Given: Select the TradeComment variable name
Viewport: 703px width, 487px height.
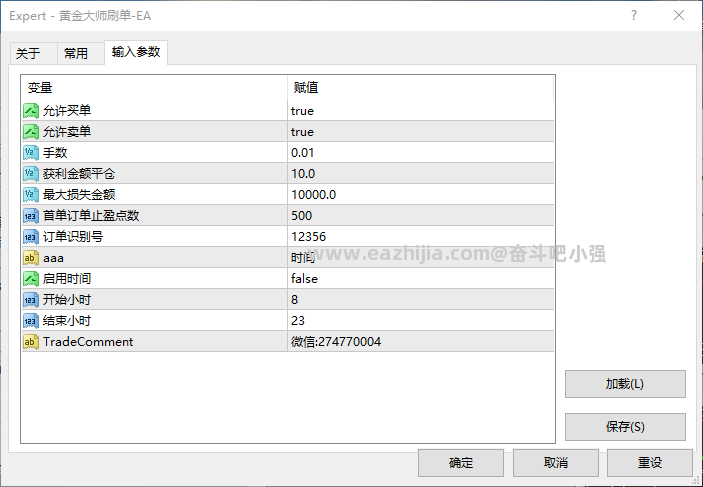Looking at the screenshot, I should (x=88, y=342).
